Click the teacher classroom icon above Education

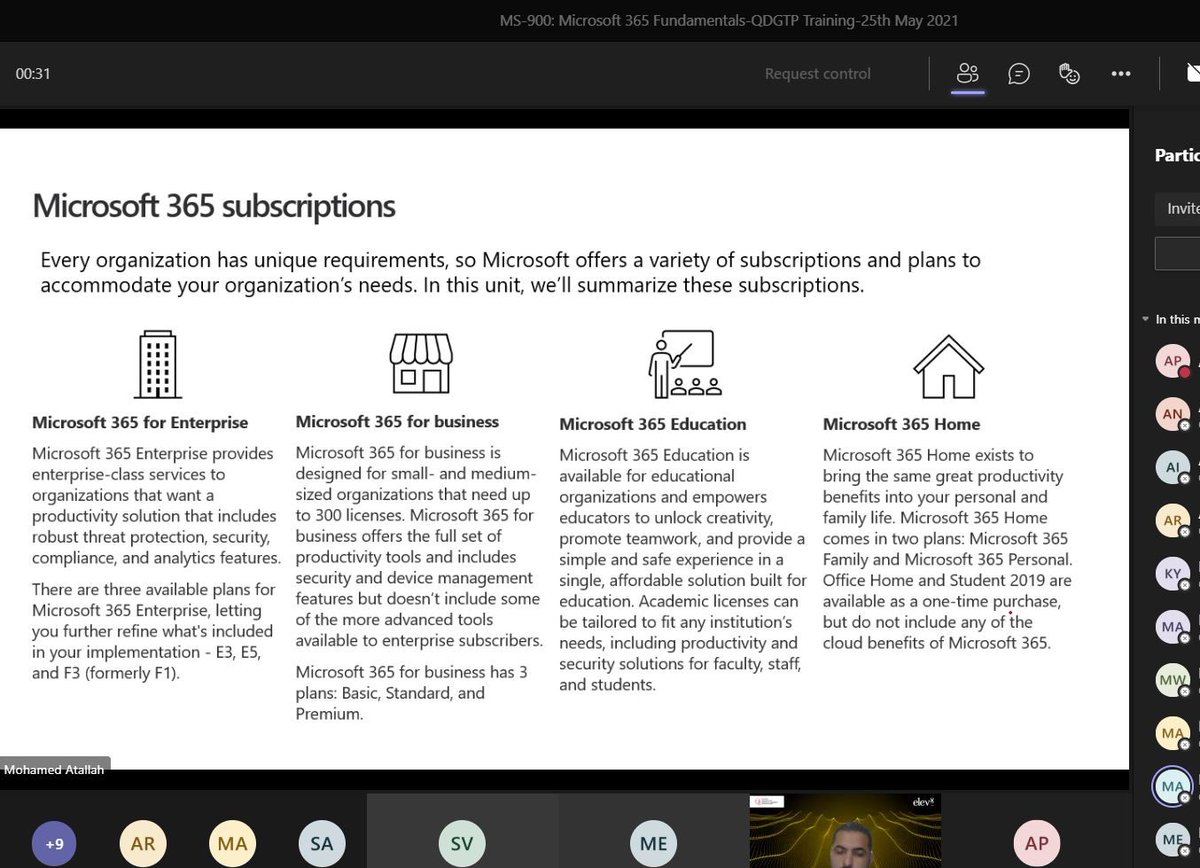pyautogui.click(x=684, y=365)
